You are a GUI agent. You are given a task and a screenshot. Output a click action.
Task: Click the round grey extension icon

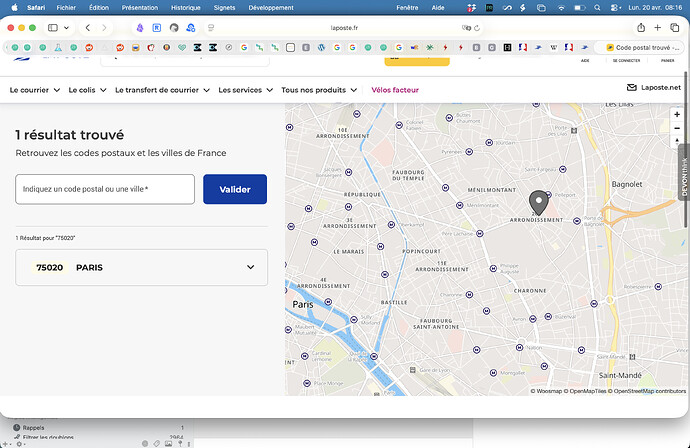coord(174,28)
